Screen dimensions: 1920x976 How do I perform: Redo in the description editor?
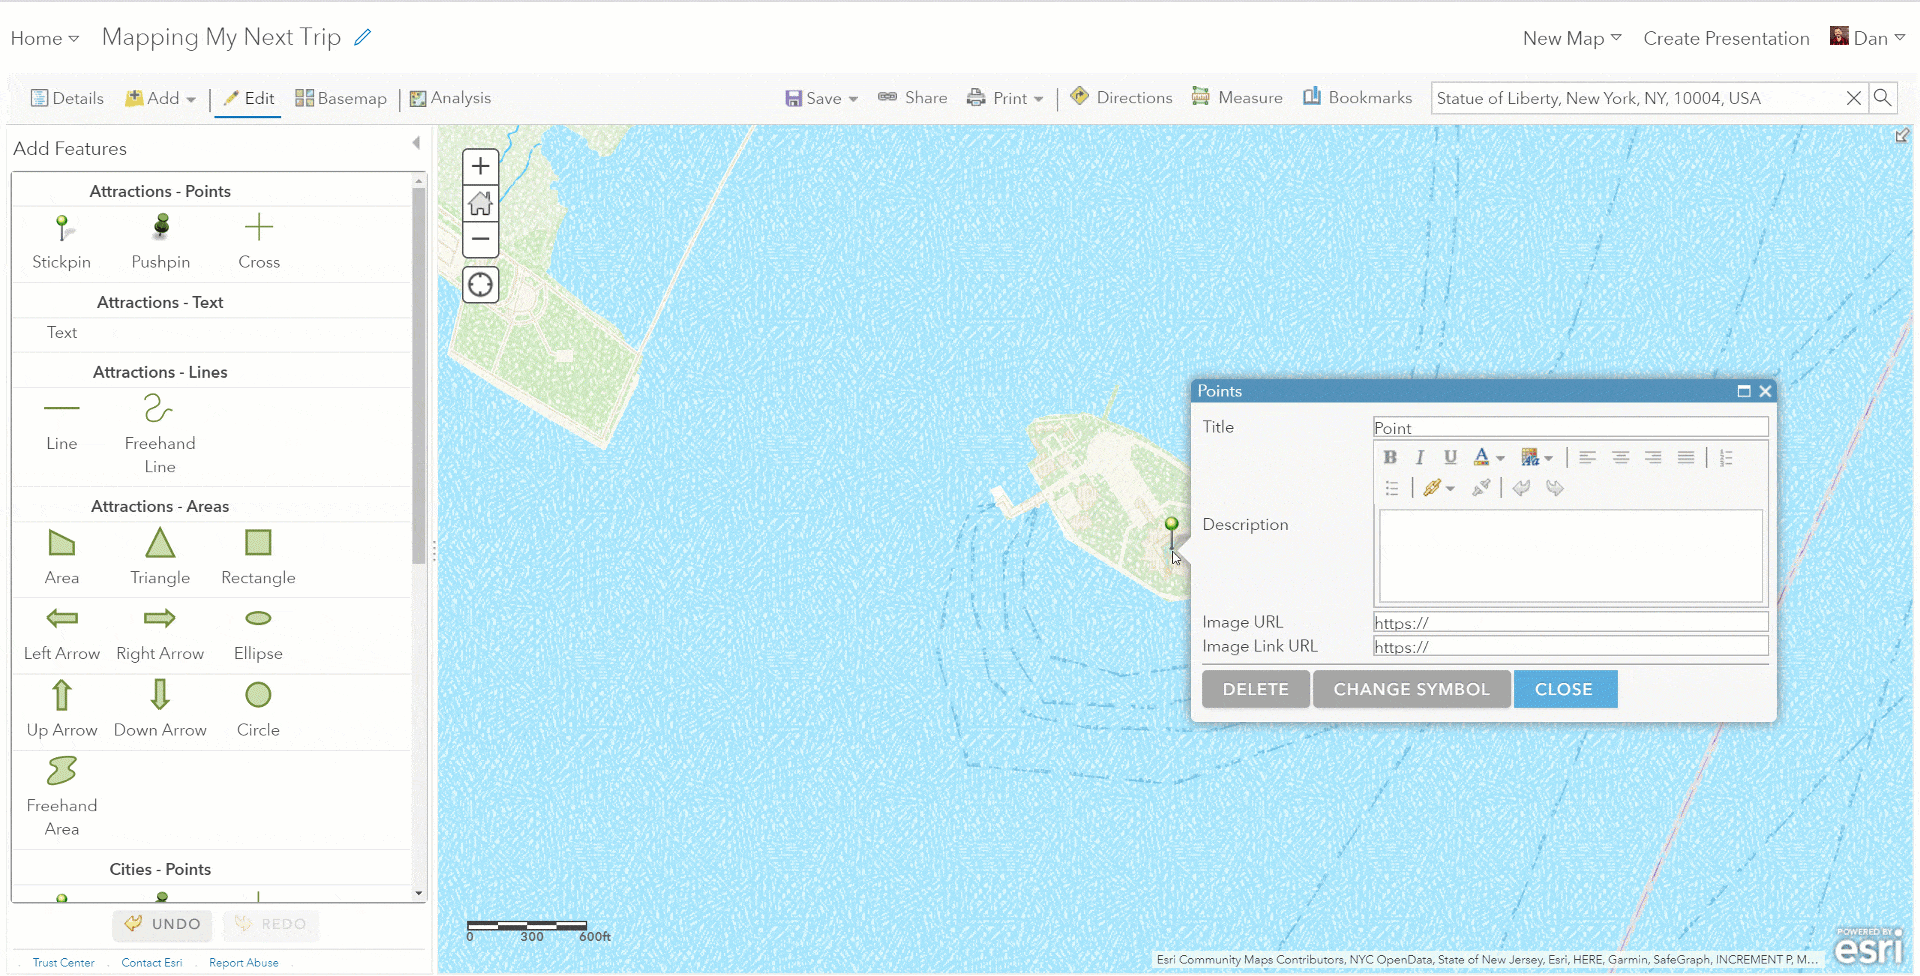click(x=1554, y=488)
